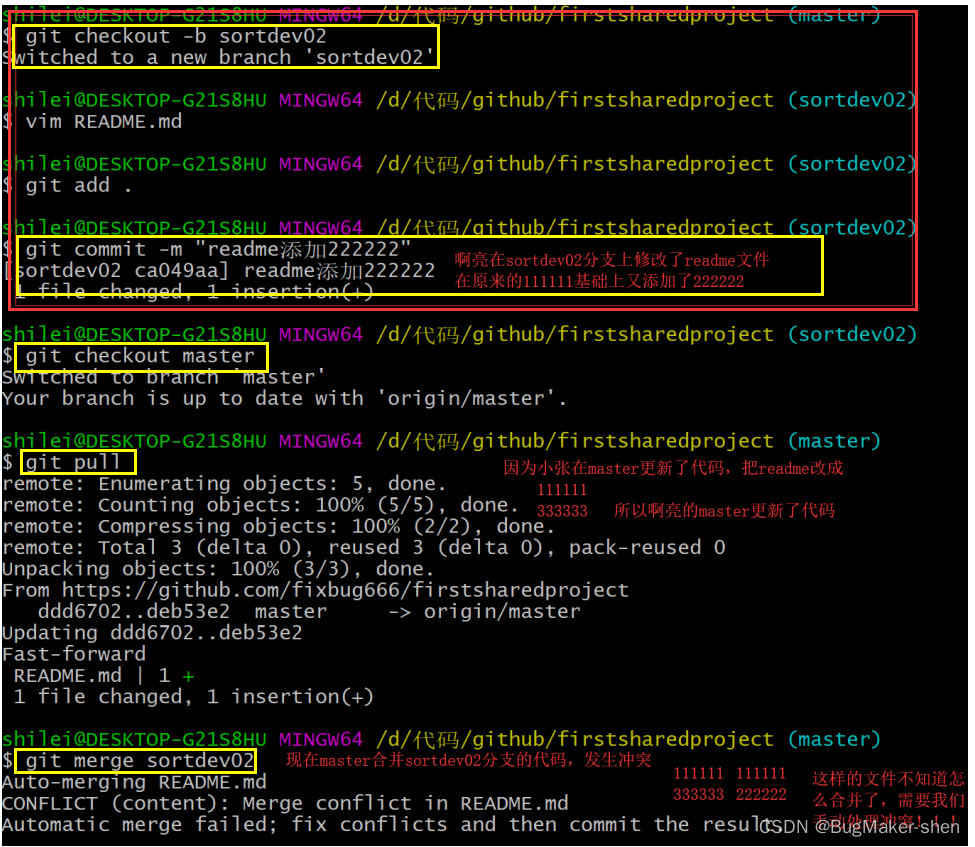975x847 pixels.
Task: Click 'remote: Compressing objects: 100% (2/2)' line
Action: (278, 526)
